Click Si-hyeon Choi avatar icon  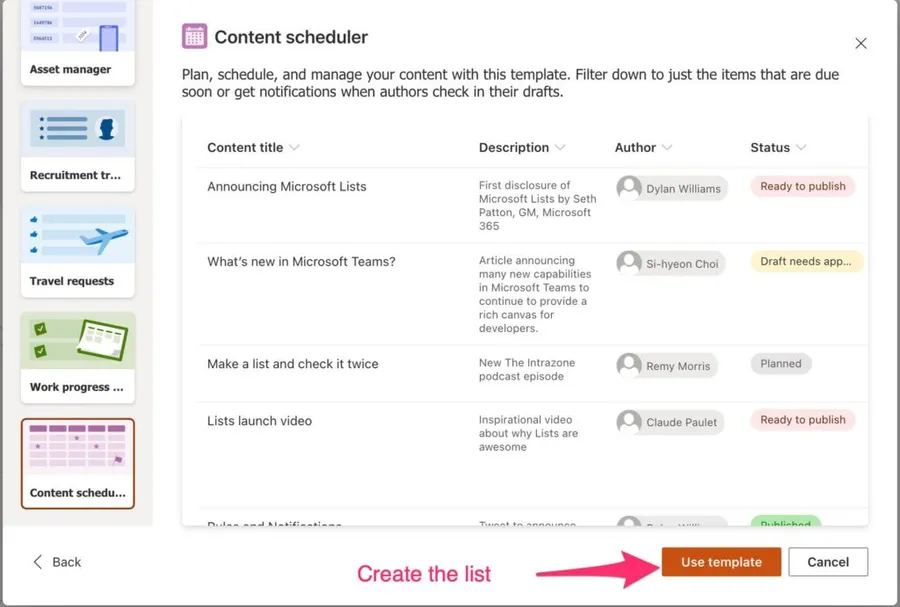pos(629,264)
